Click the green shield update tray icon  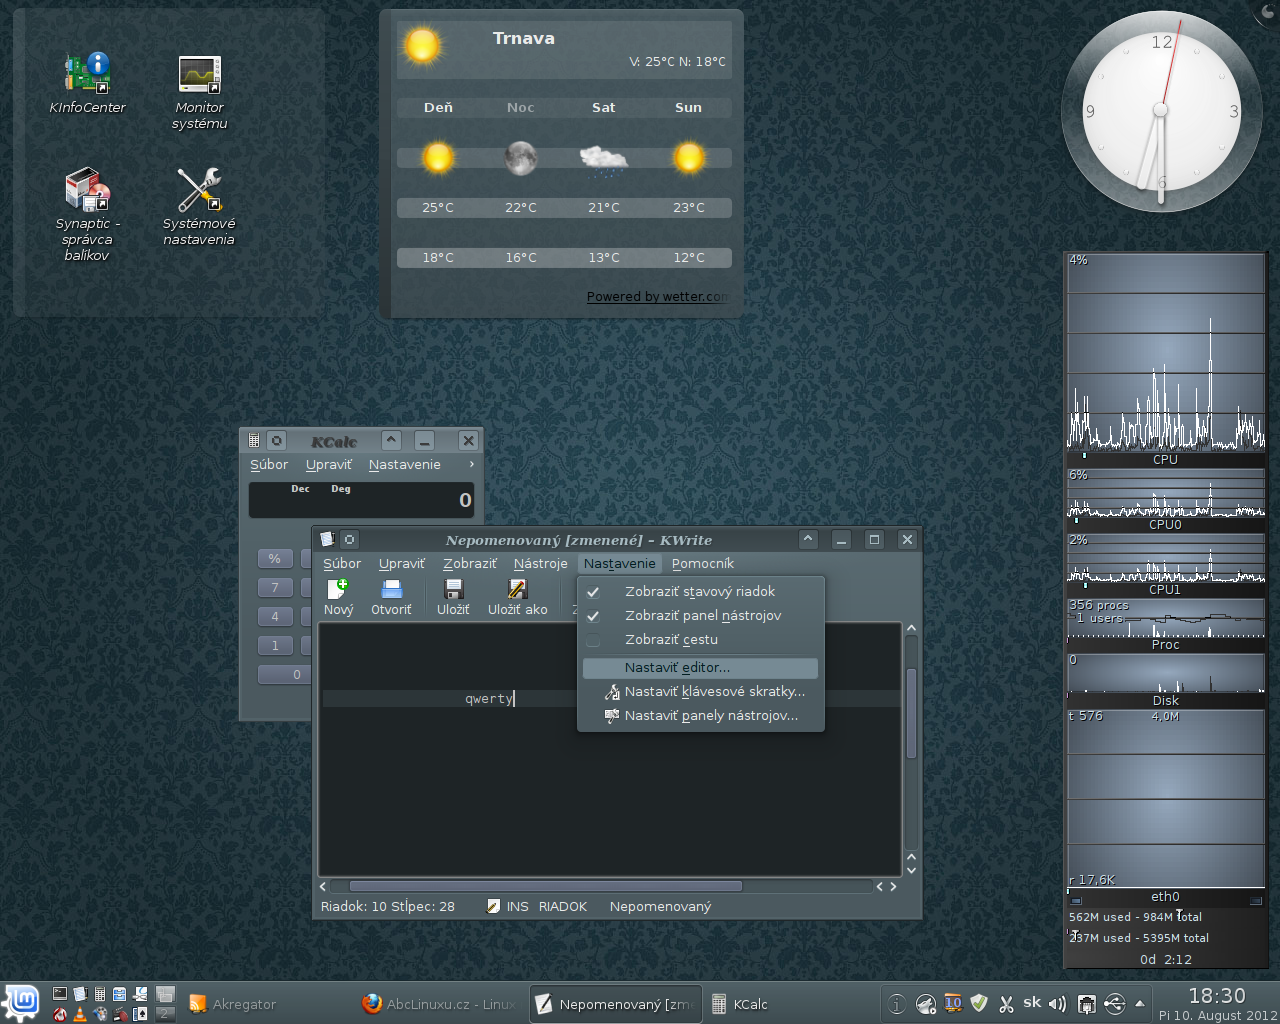point(979,1003)
